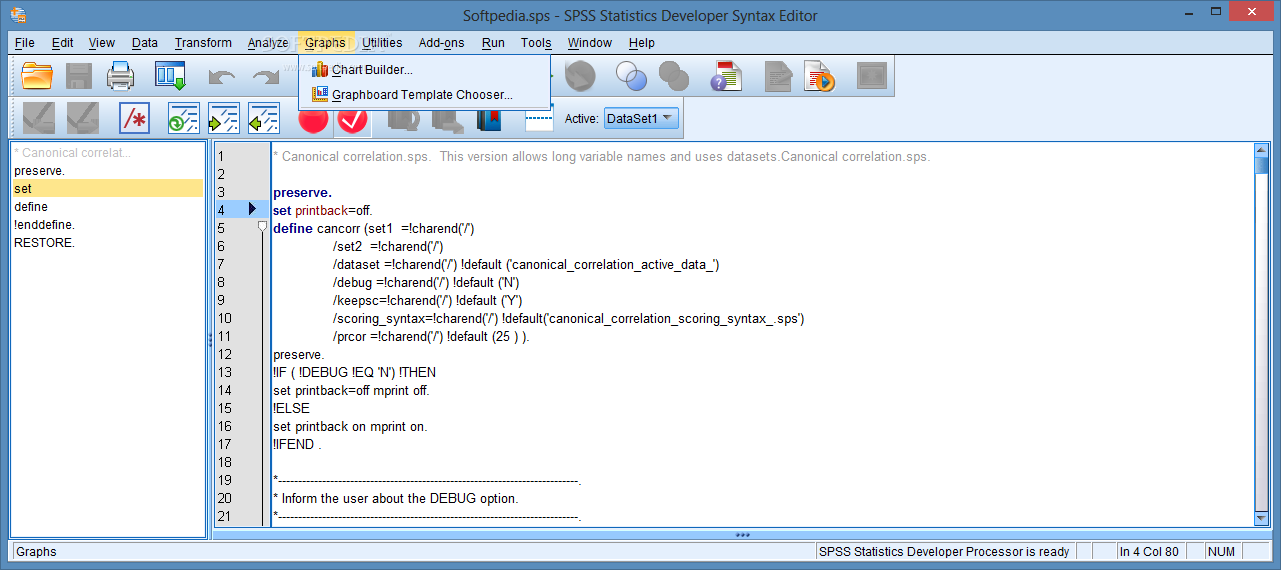This screenshot has height=570, width=1281.
Task: Click the Undo arrow icon
Action: click(x=222, y=77)
